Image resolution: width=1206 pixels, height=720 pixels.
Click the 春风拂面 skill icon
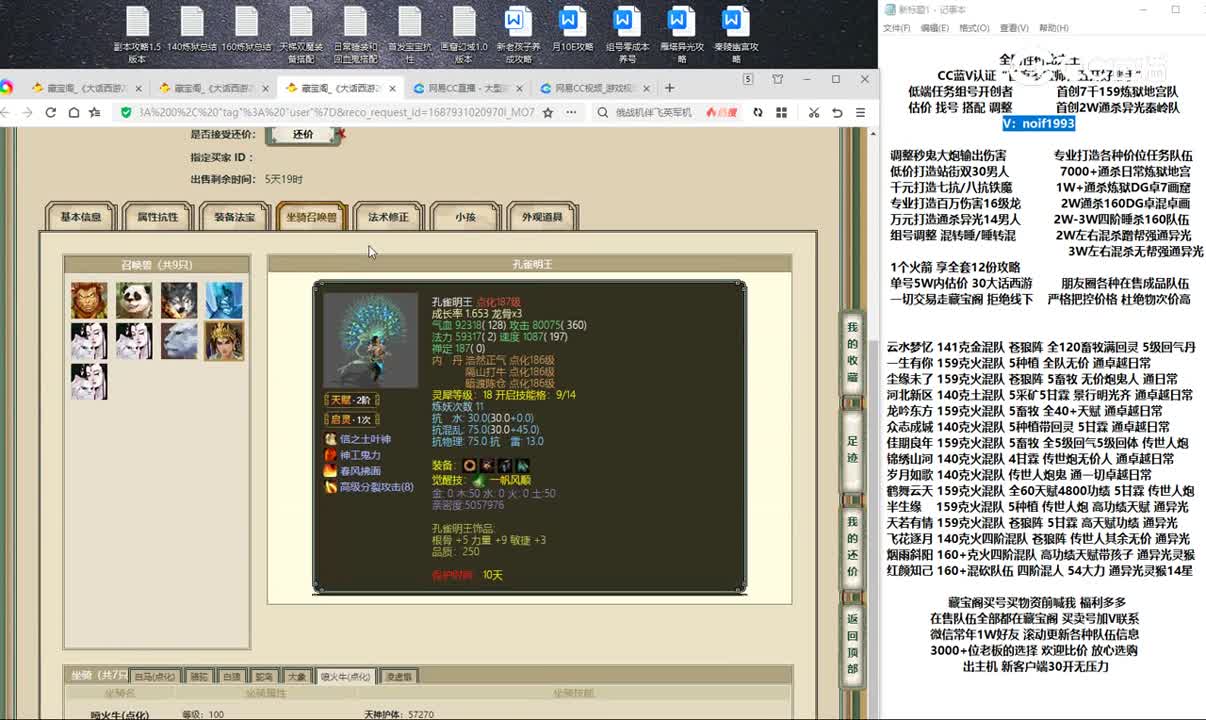(x=331, y=471)
